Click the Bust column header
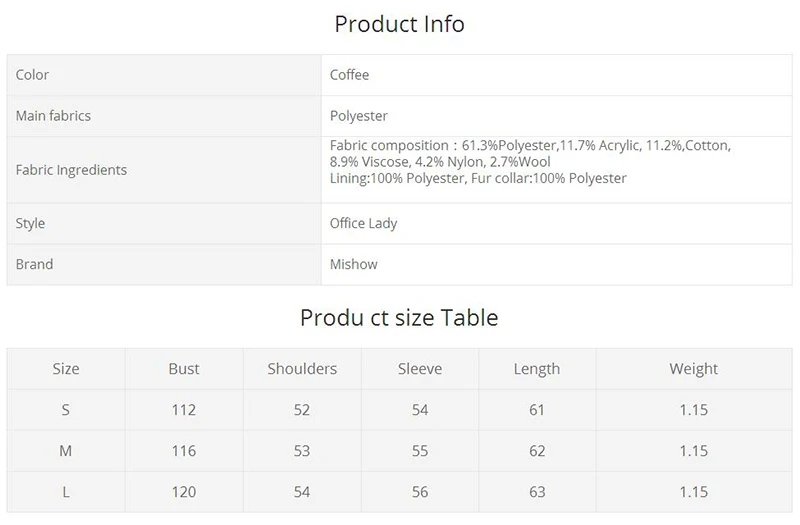 (x=184, y=369)
